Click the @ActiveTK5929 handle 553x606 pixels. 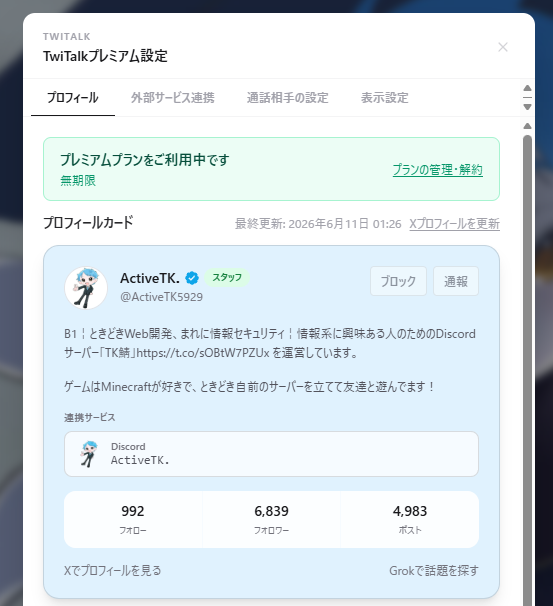(162, 297)
